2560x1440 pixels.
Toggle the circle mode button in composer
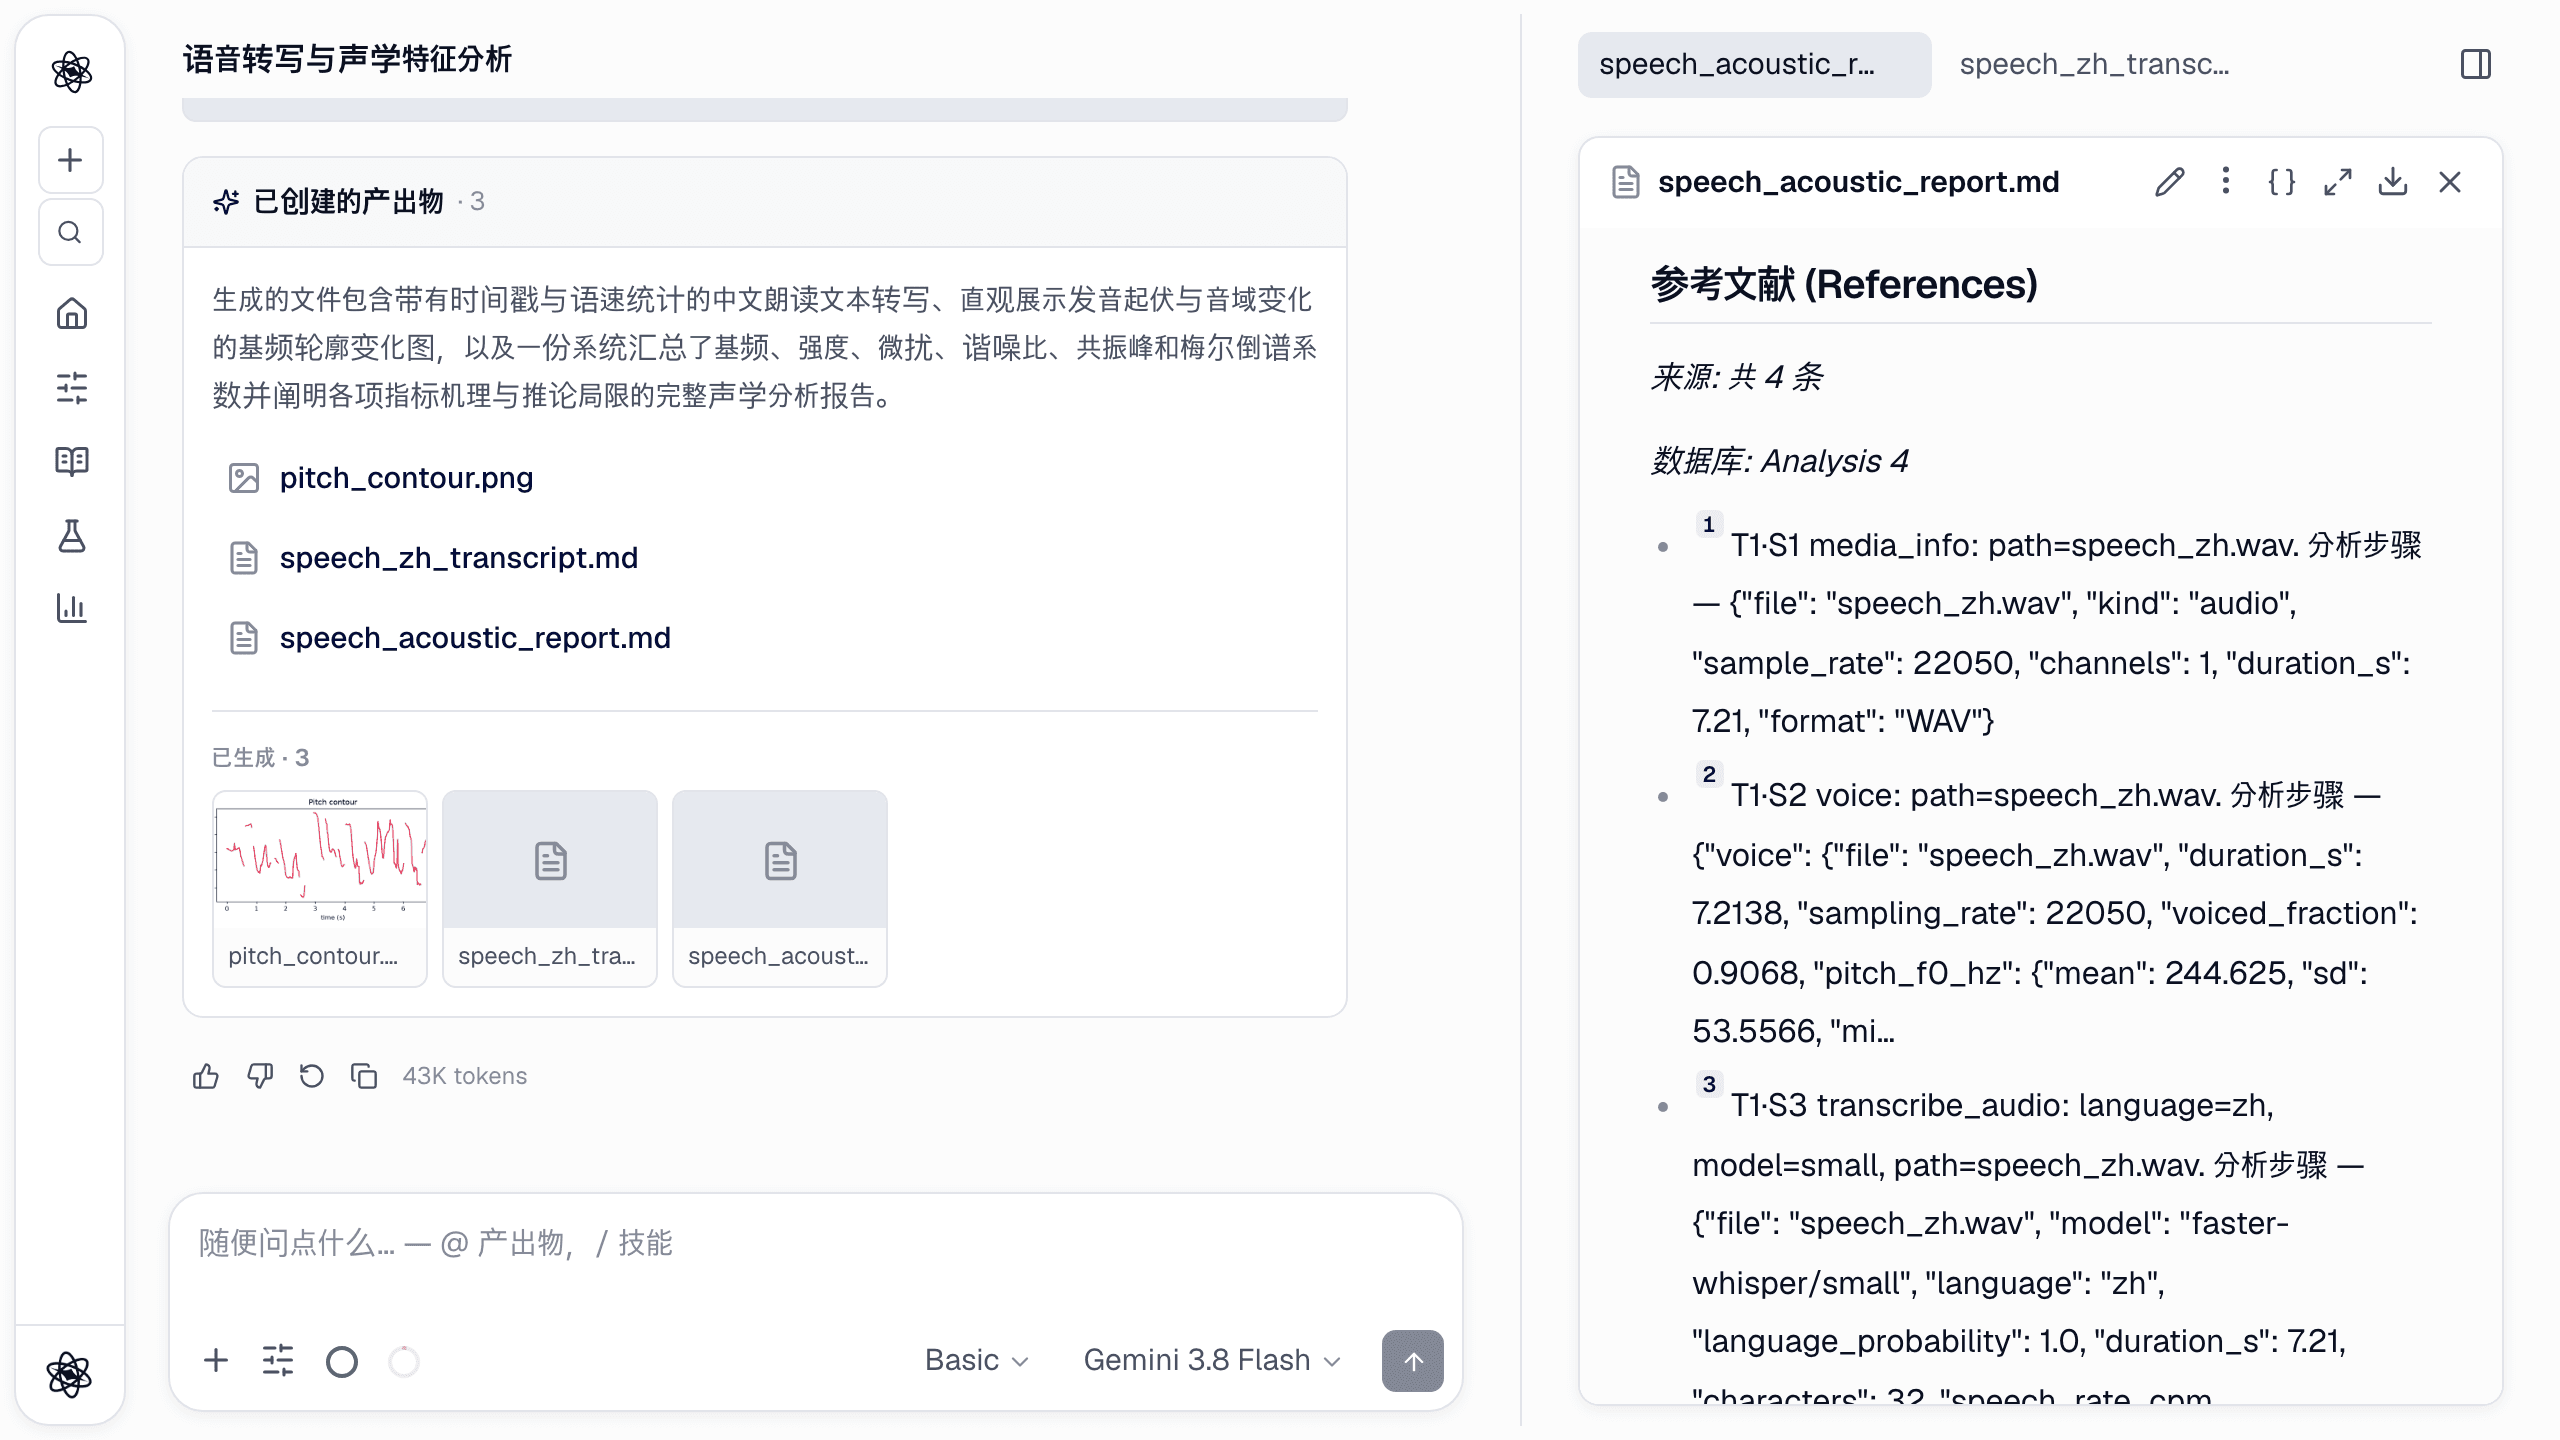click(x=342, y=1361)
